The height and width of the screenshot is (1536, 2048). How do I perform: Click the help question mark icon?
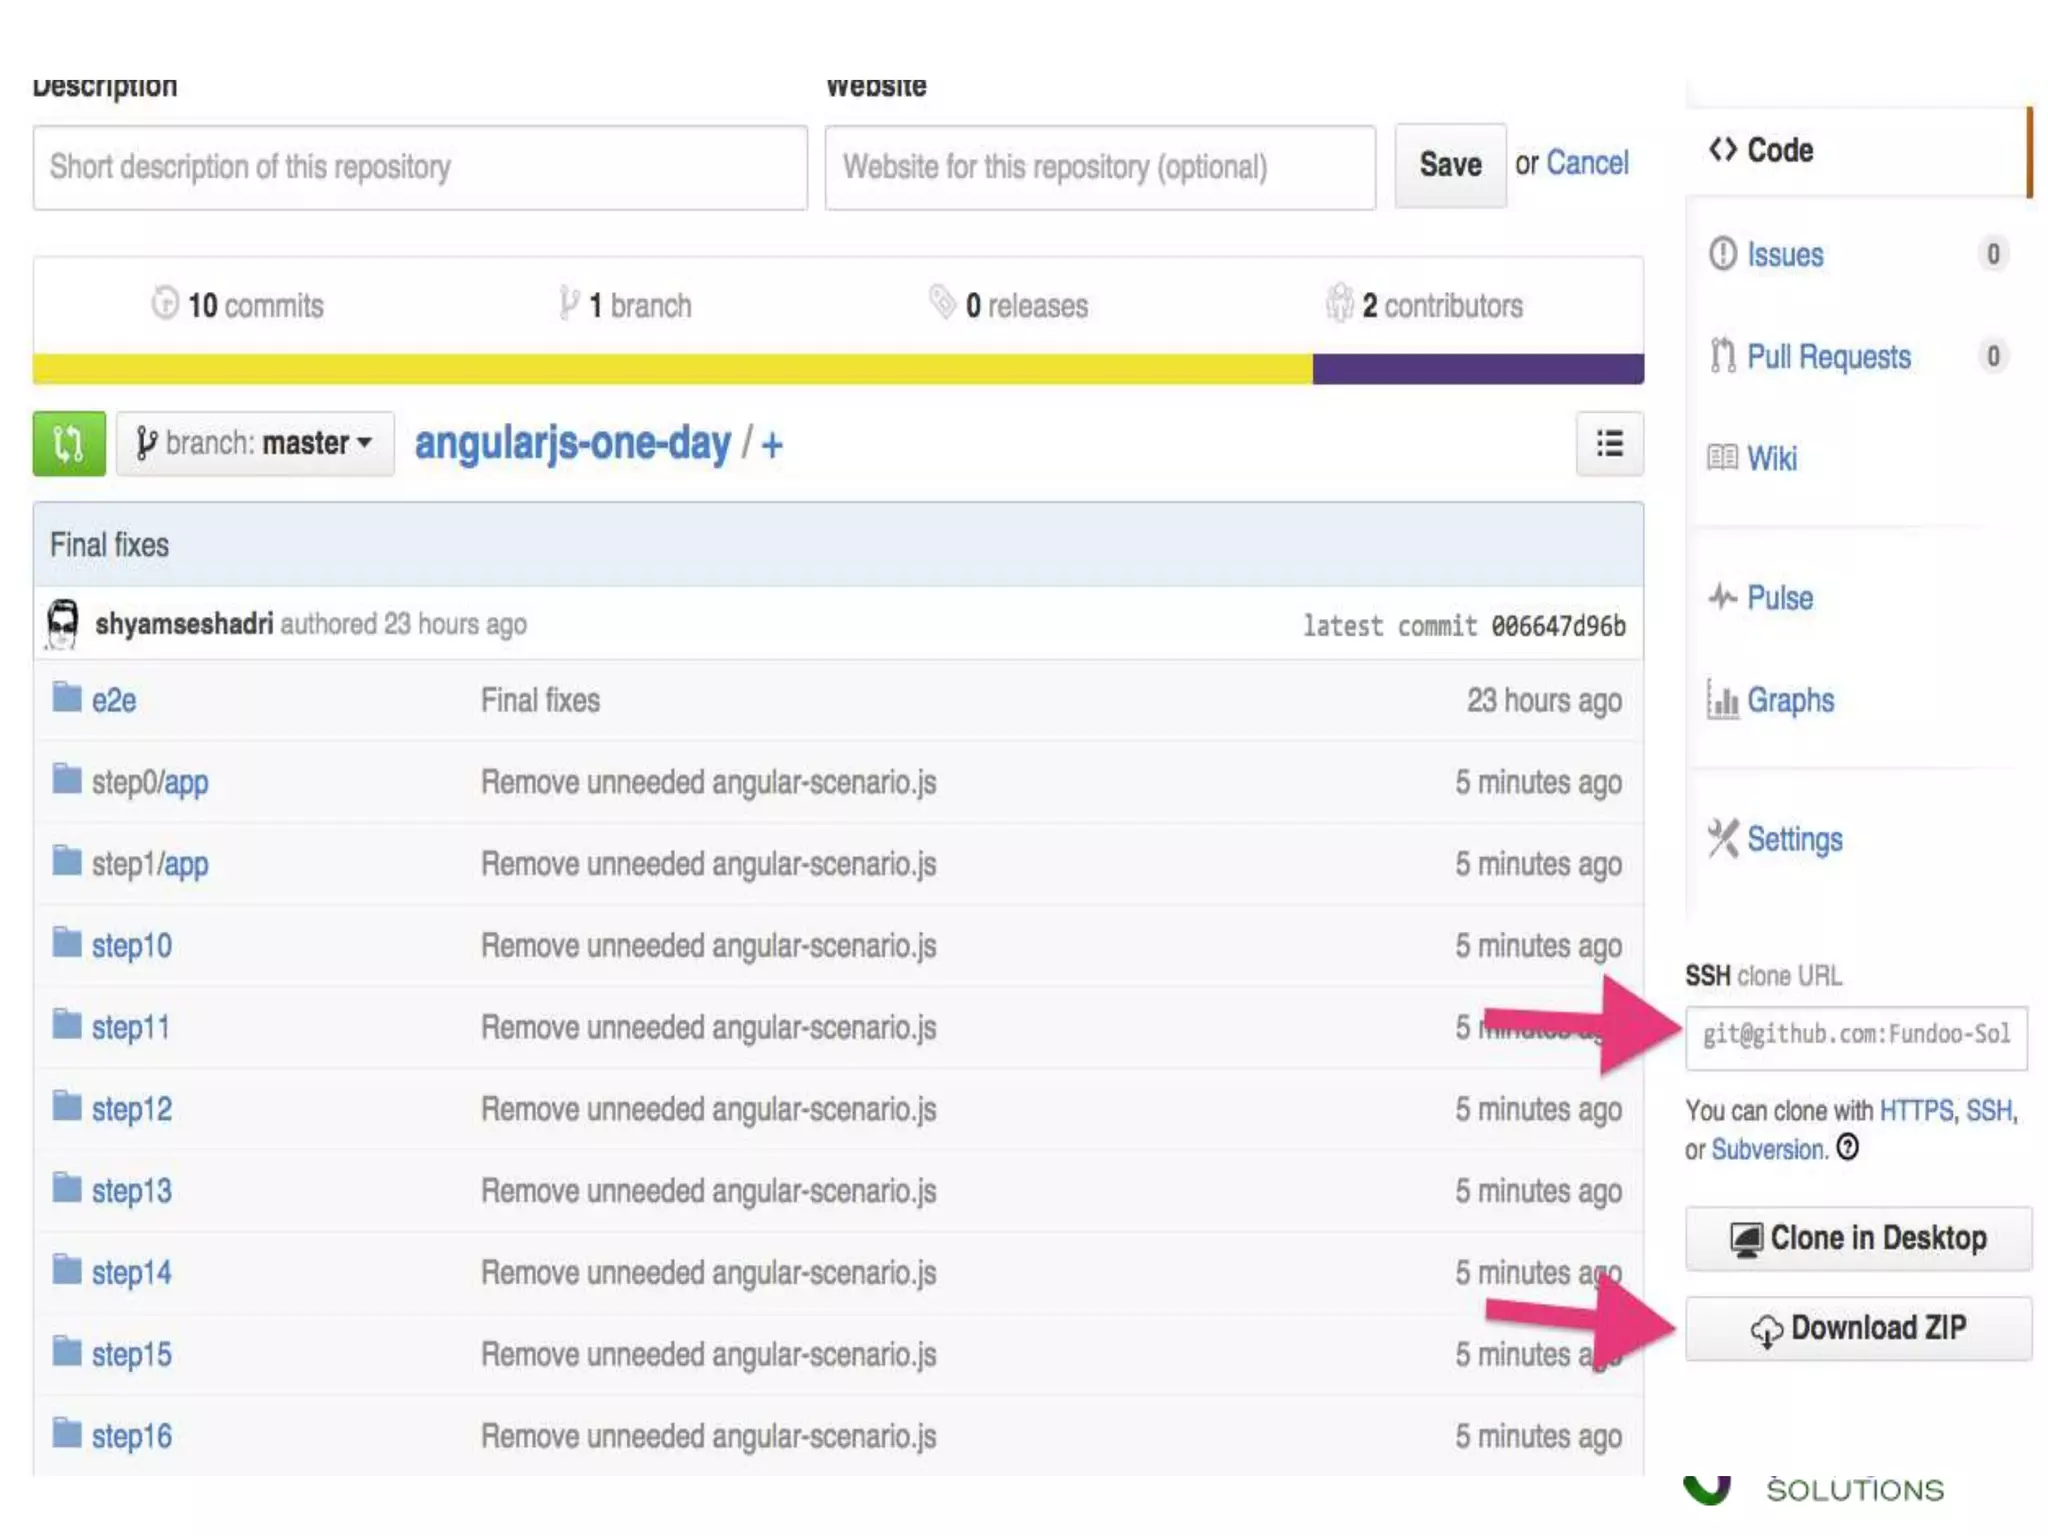pos(1847,1147)
